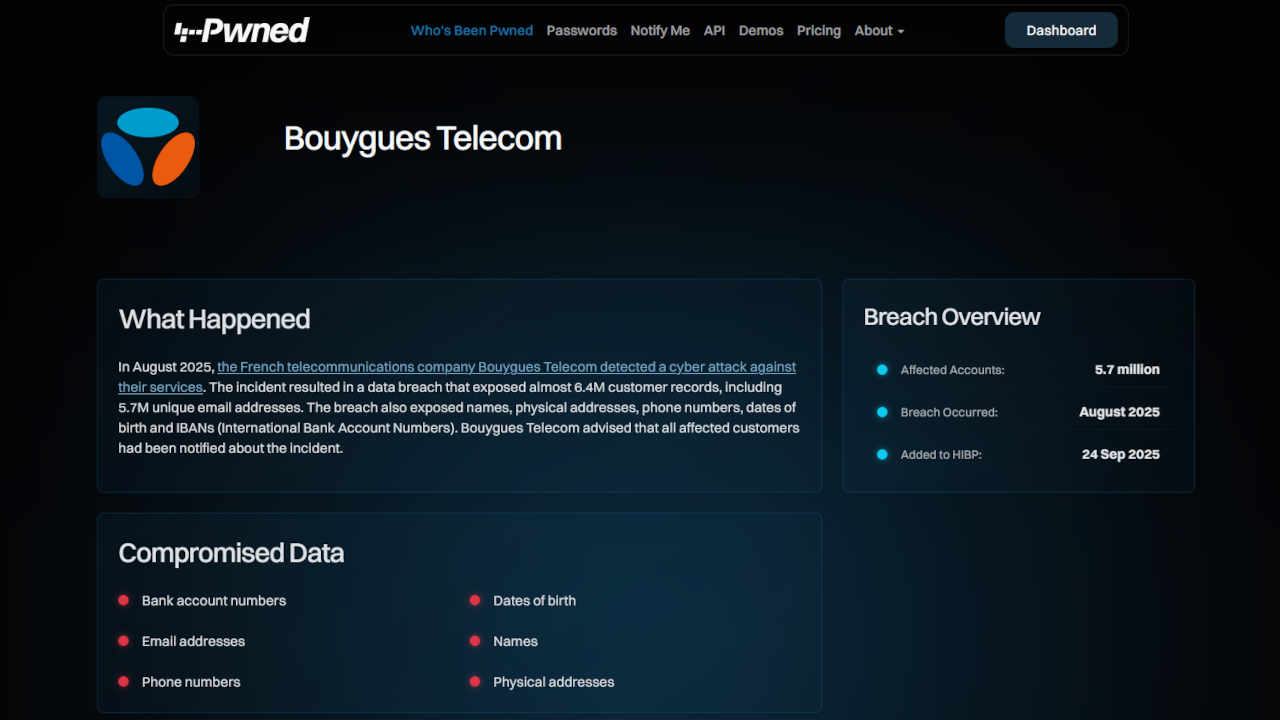Click the Bouygues Telecom logo image

(x=148, y=147)
